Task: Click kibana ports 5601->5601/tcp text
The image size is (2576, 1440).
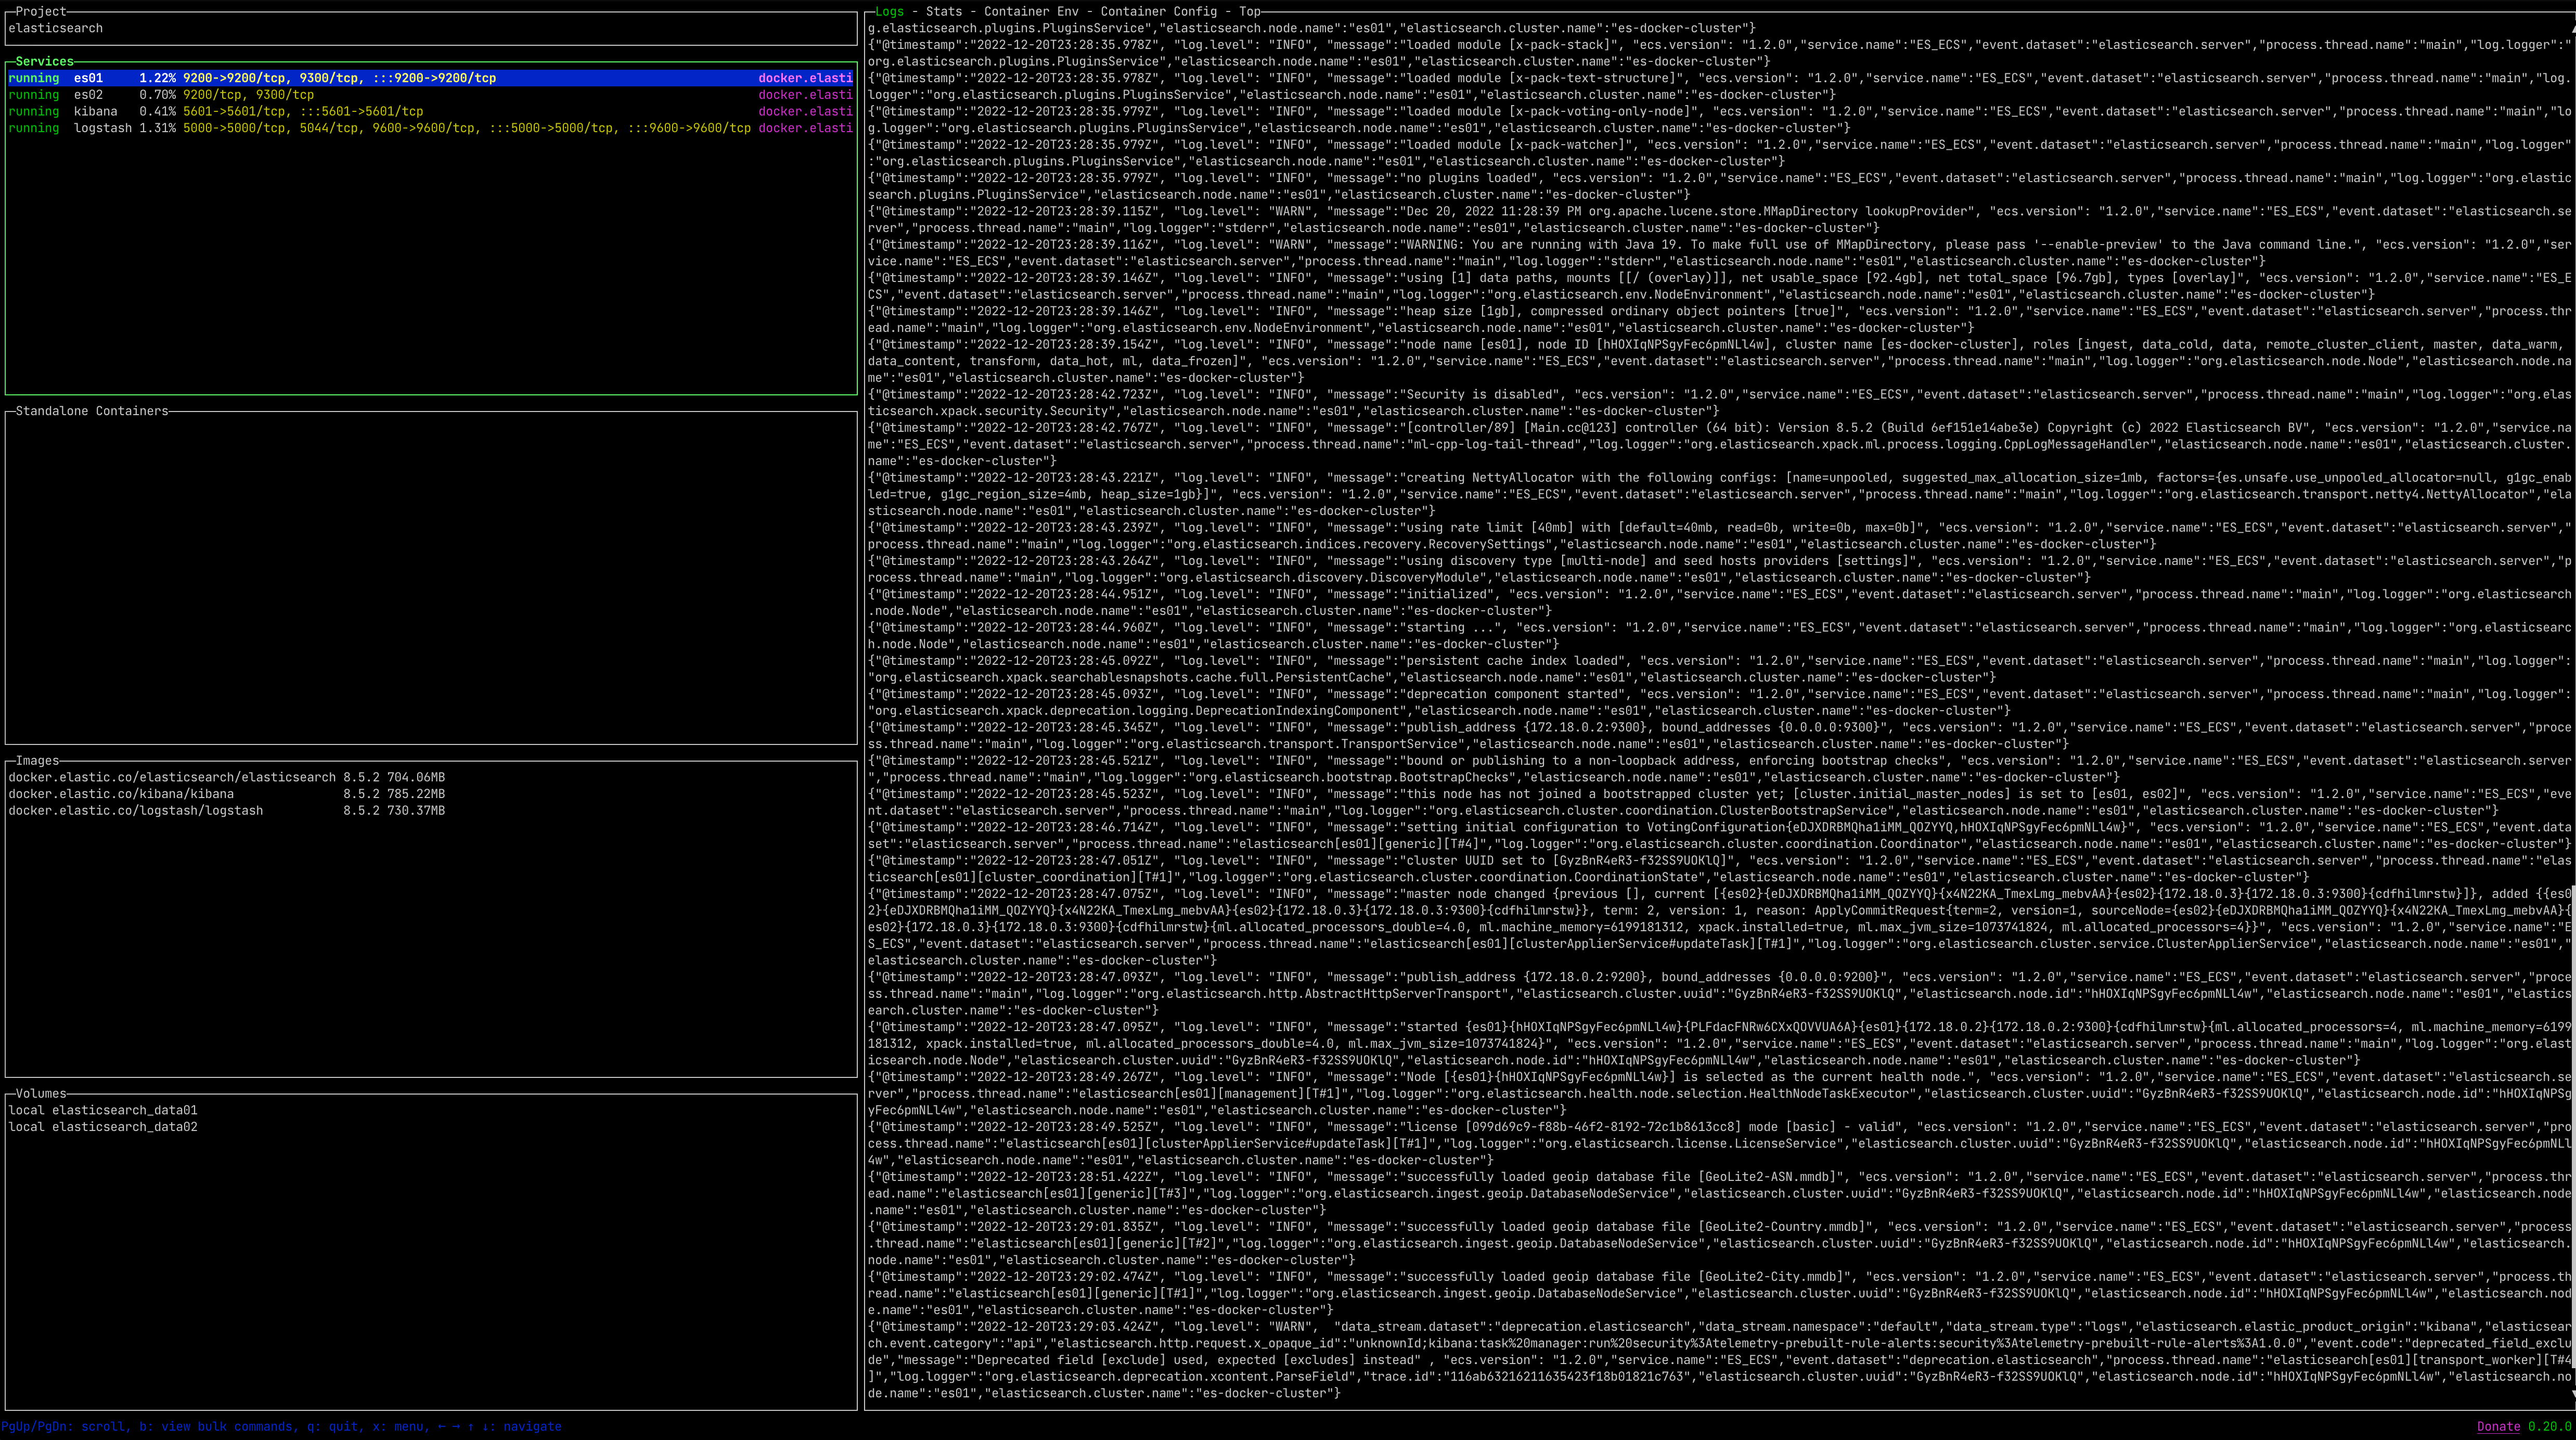Action: click(x=234, y=111)
